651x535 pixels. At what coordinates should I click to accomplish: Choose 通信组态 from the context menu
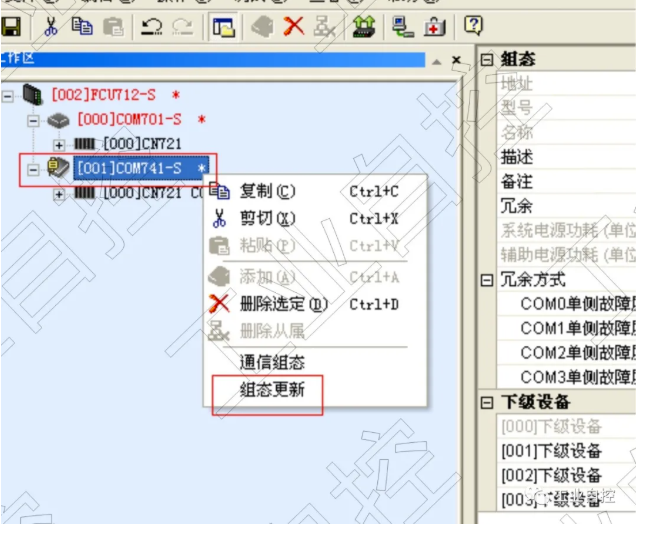pos(272,362)
